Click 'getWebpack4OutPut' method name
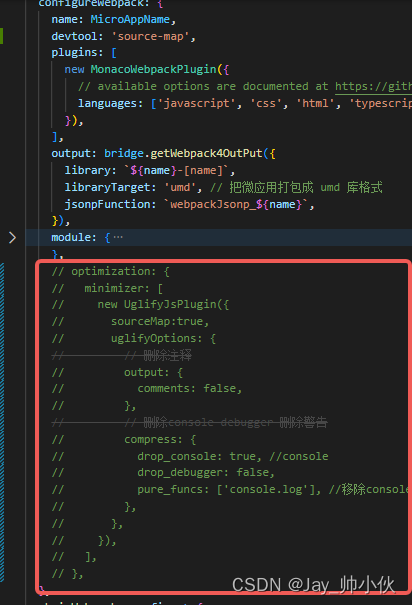This screenshot has width=412, height=605. coord(206,154)
